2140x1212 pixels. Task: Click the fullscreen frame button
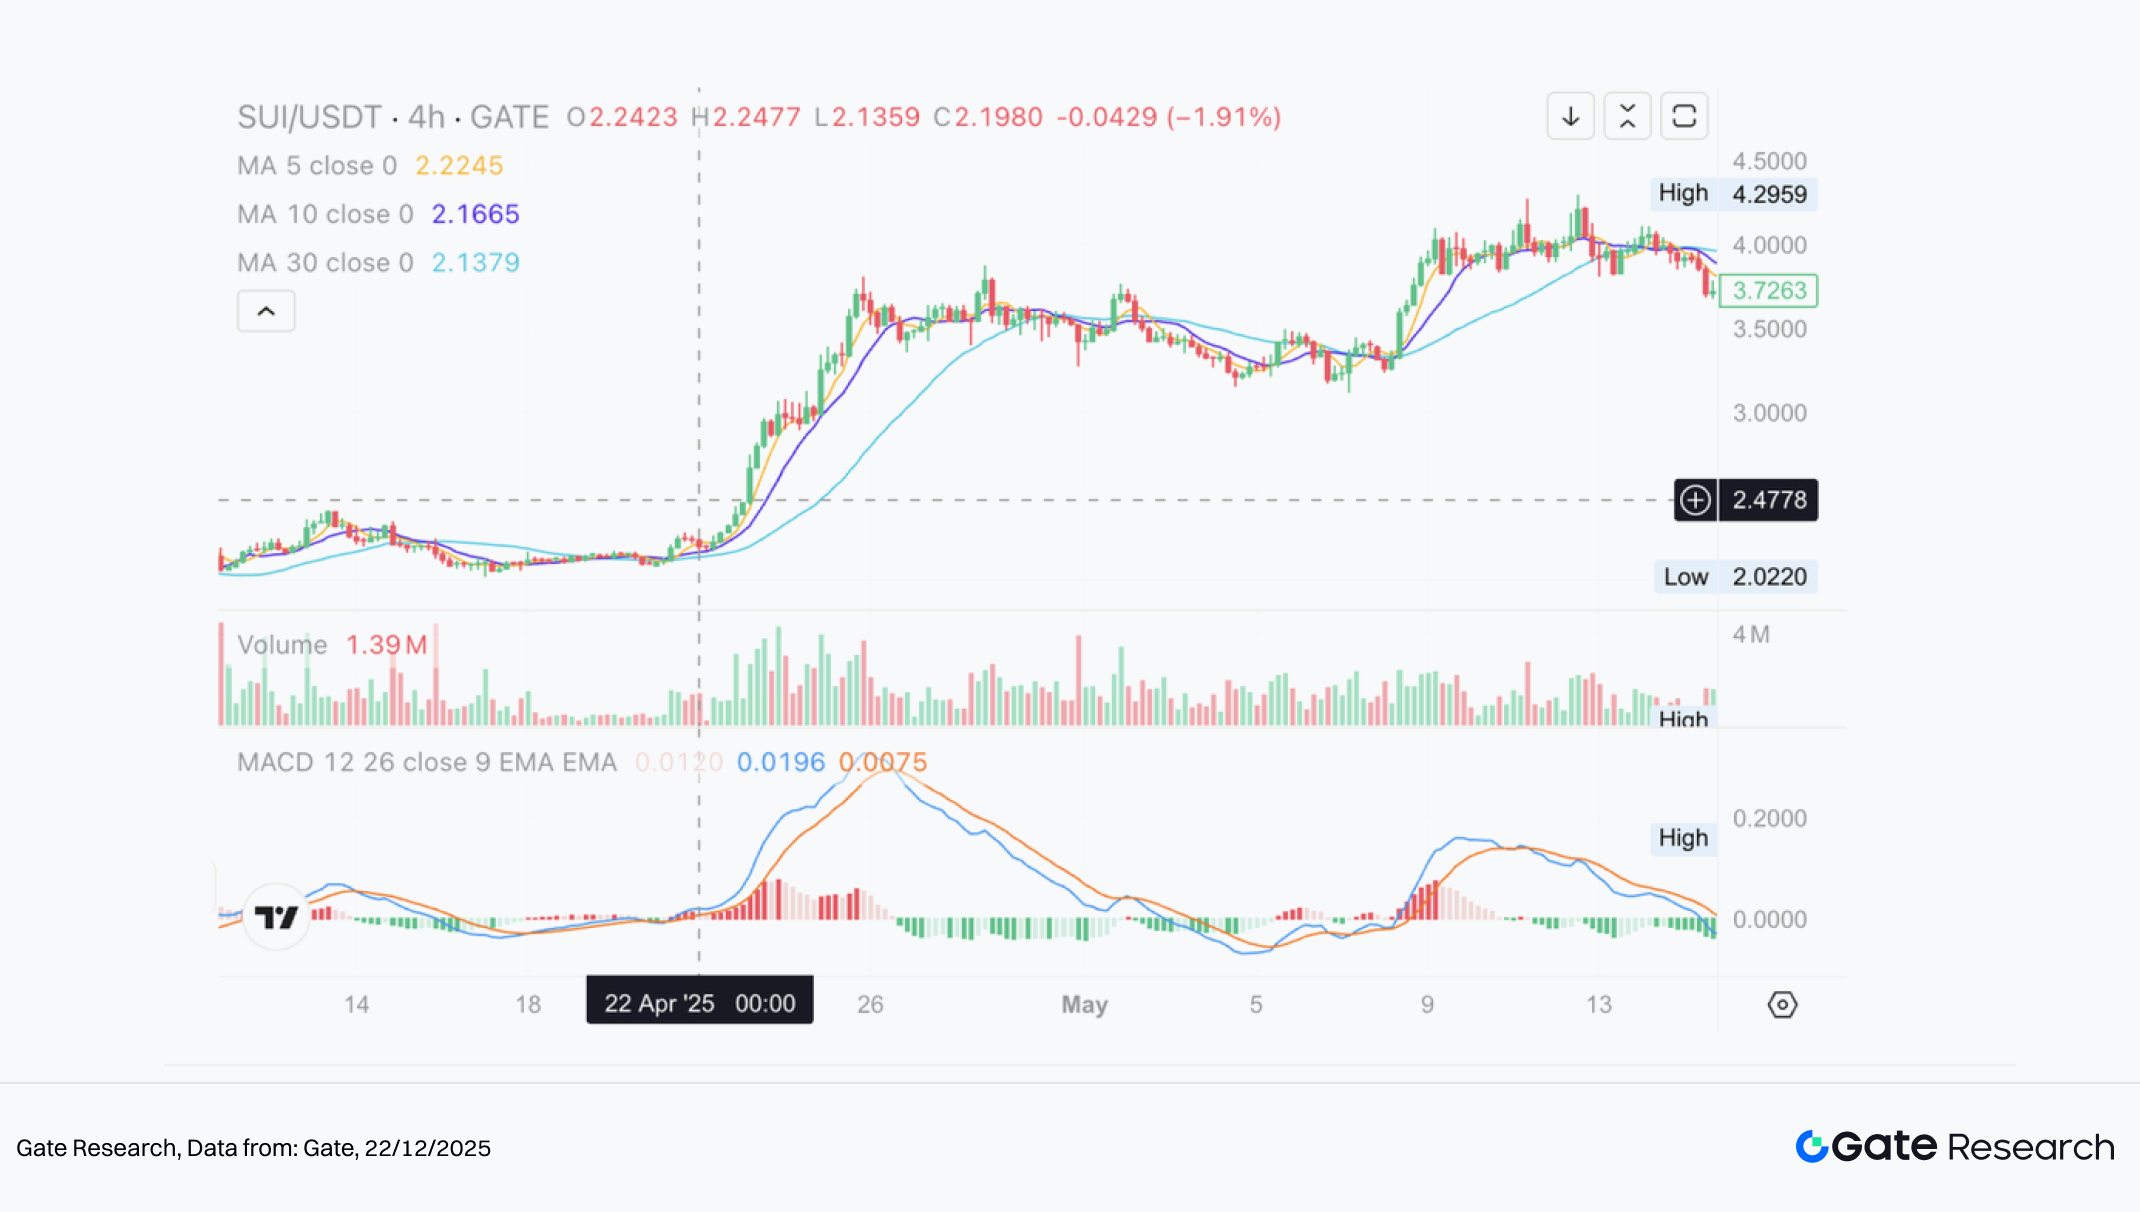(x=1684, y=116)
